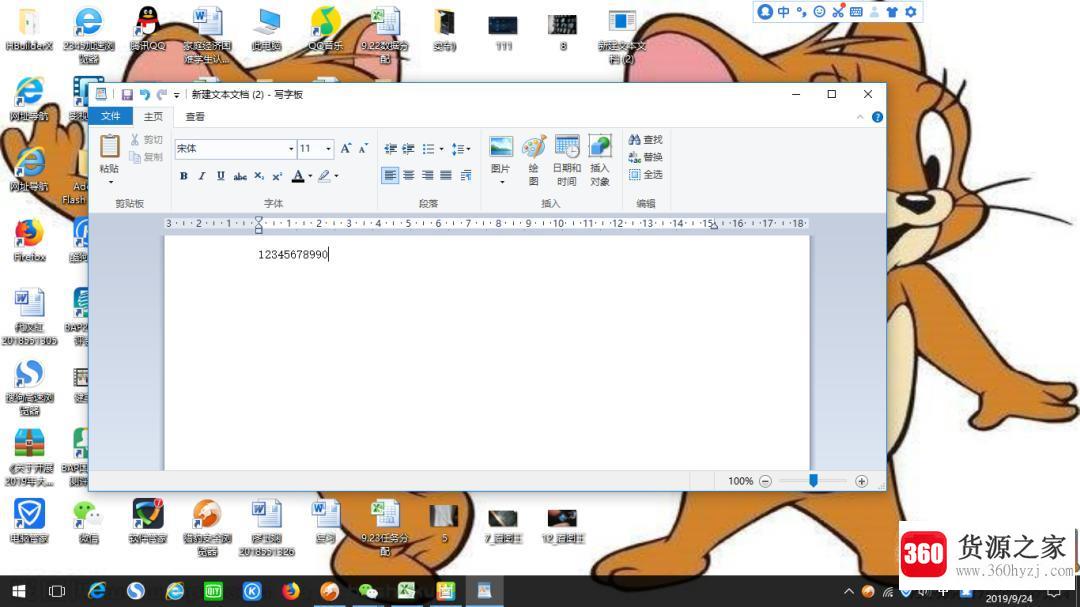This screenshot has height=607, width=1080.
Task: Click the Save icon in quick access toolbar
Action: pyautogui.click(x=127, y=94)
